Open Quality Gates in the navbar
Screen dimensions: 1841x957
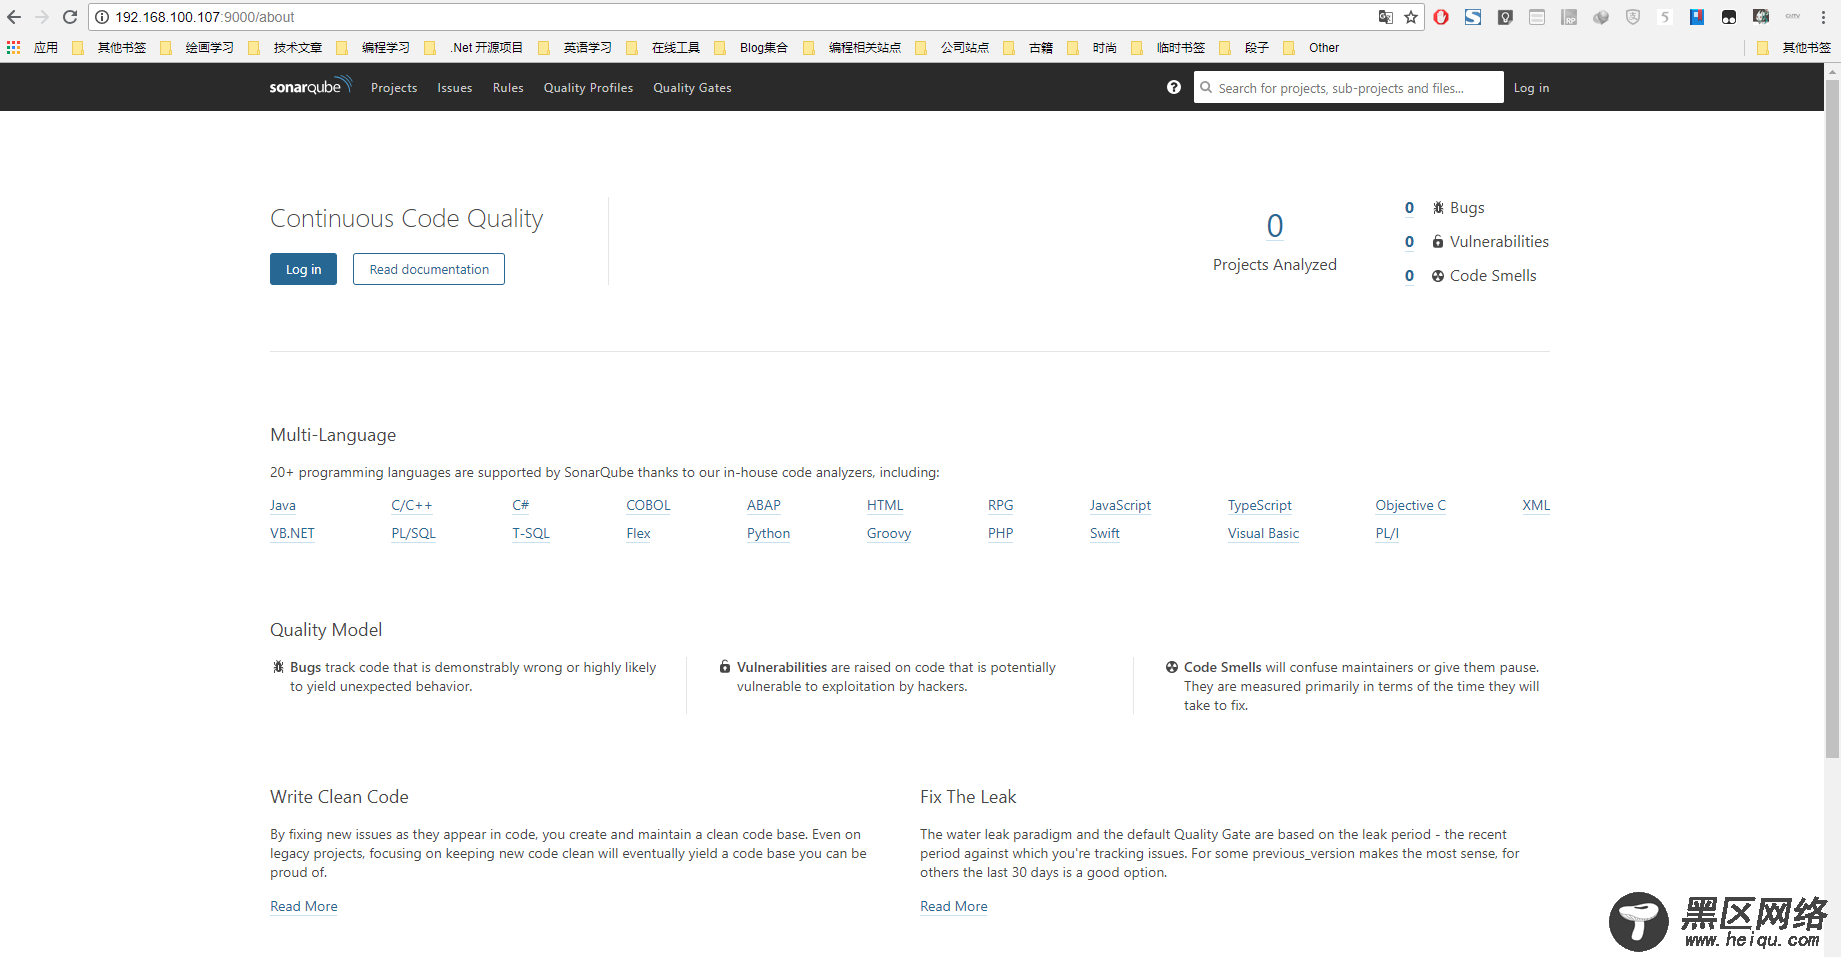[692, 88]
